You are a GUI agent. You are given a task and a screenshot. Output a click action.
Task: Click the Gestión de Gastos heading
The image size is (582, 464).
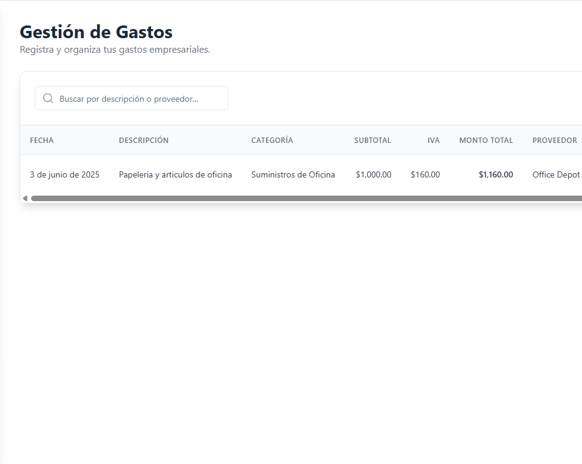click(96, 32)
